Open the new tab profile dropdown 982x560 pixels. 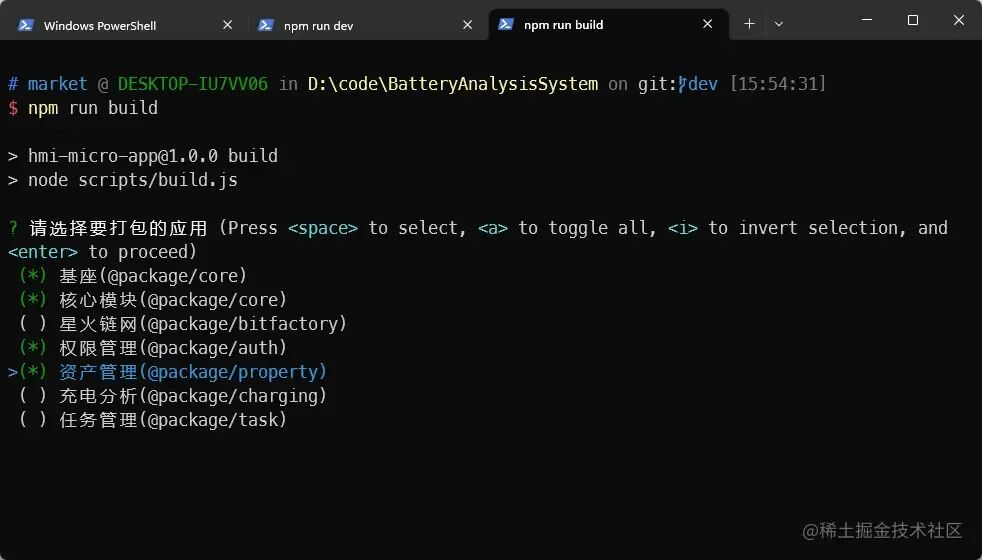(778, 24)
